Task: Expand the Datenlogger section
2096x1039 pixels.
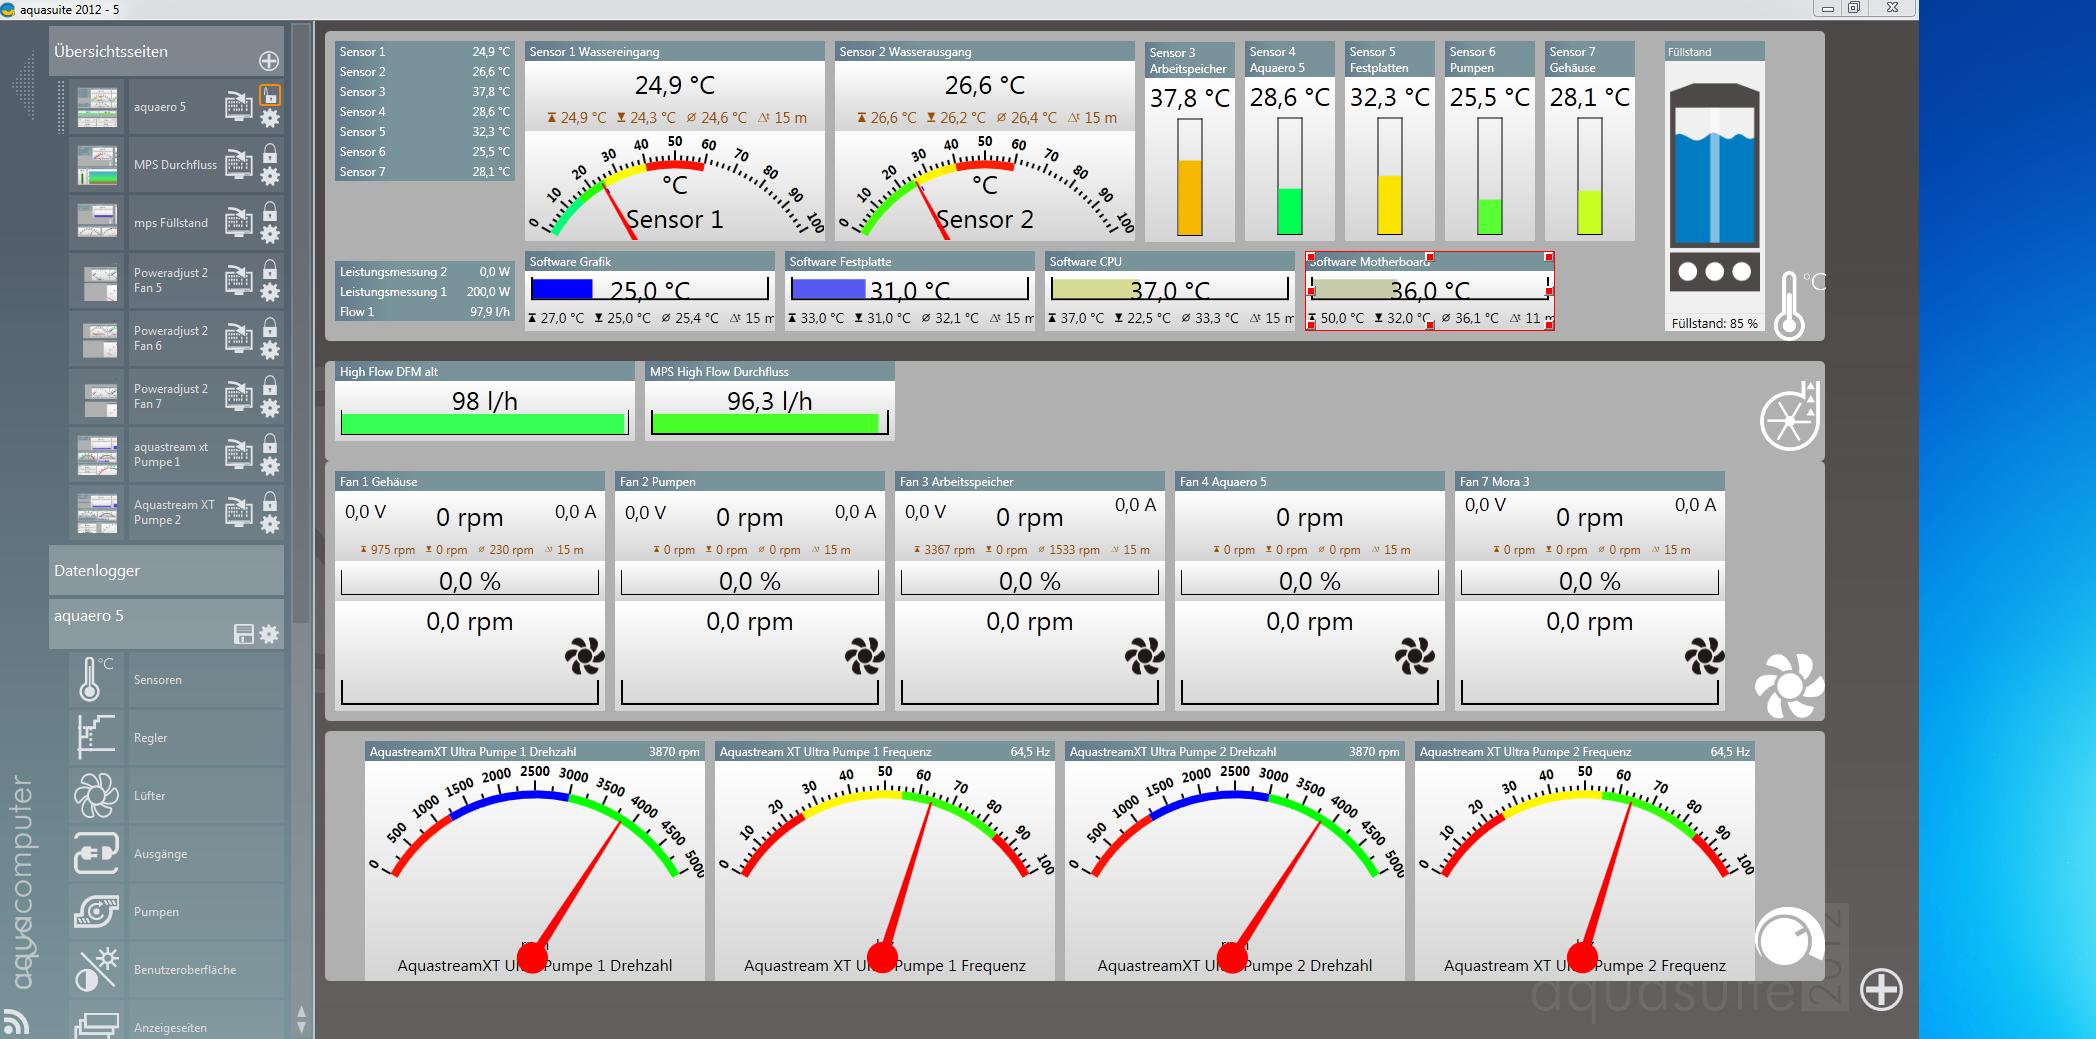Action: coord(166,571)
